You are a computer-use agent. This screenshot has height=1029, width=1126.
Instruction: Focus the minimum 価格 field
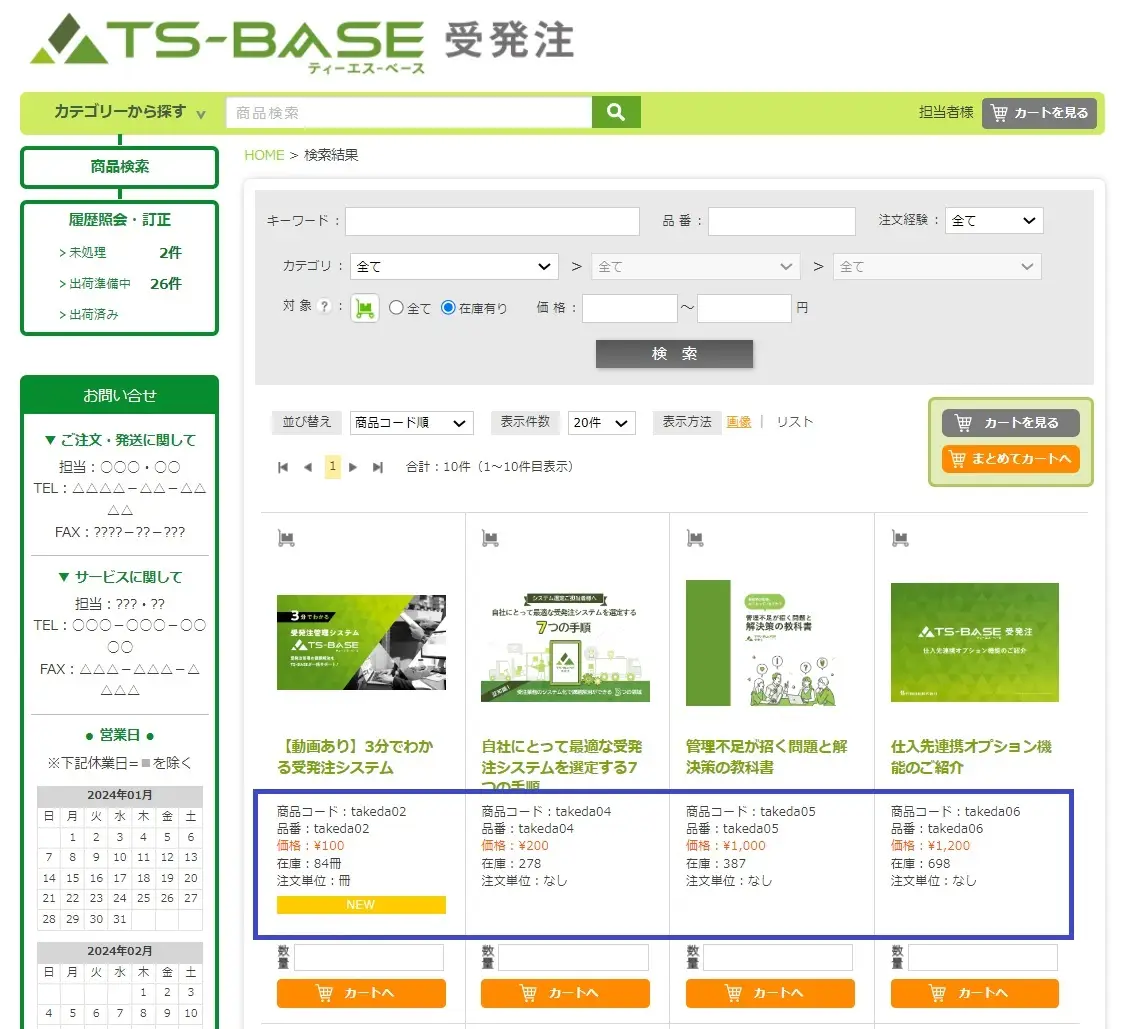[630, 308]
